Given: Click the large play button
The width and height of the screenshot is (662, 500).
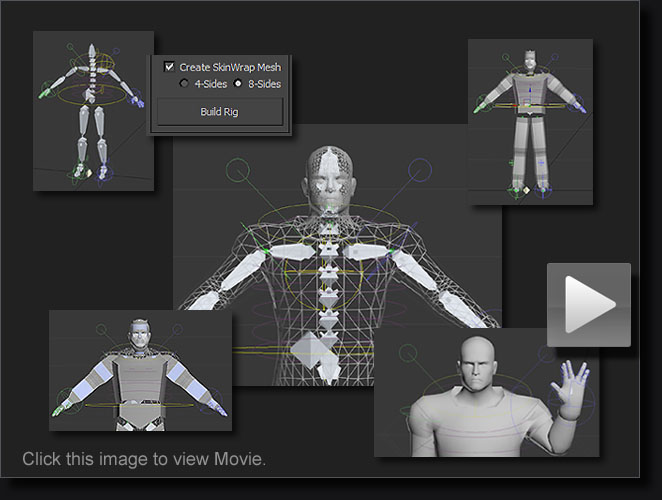Looking at the screenshot, I should click(x=589, y=305).
